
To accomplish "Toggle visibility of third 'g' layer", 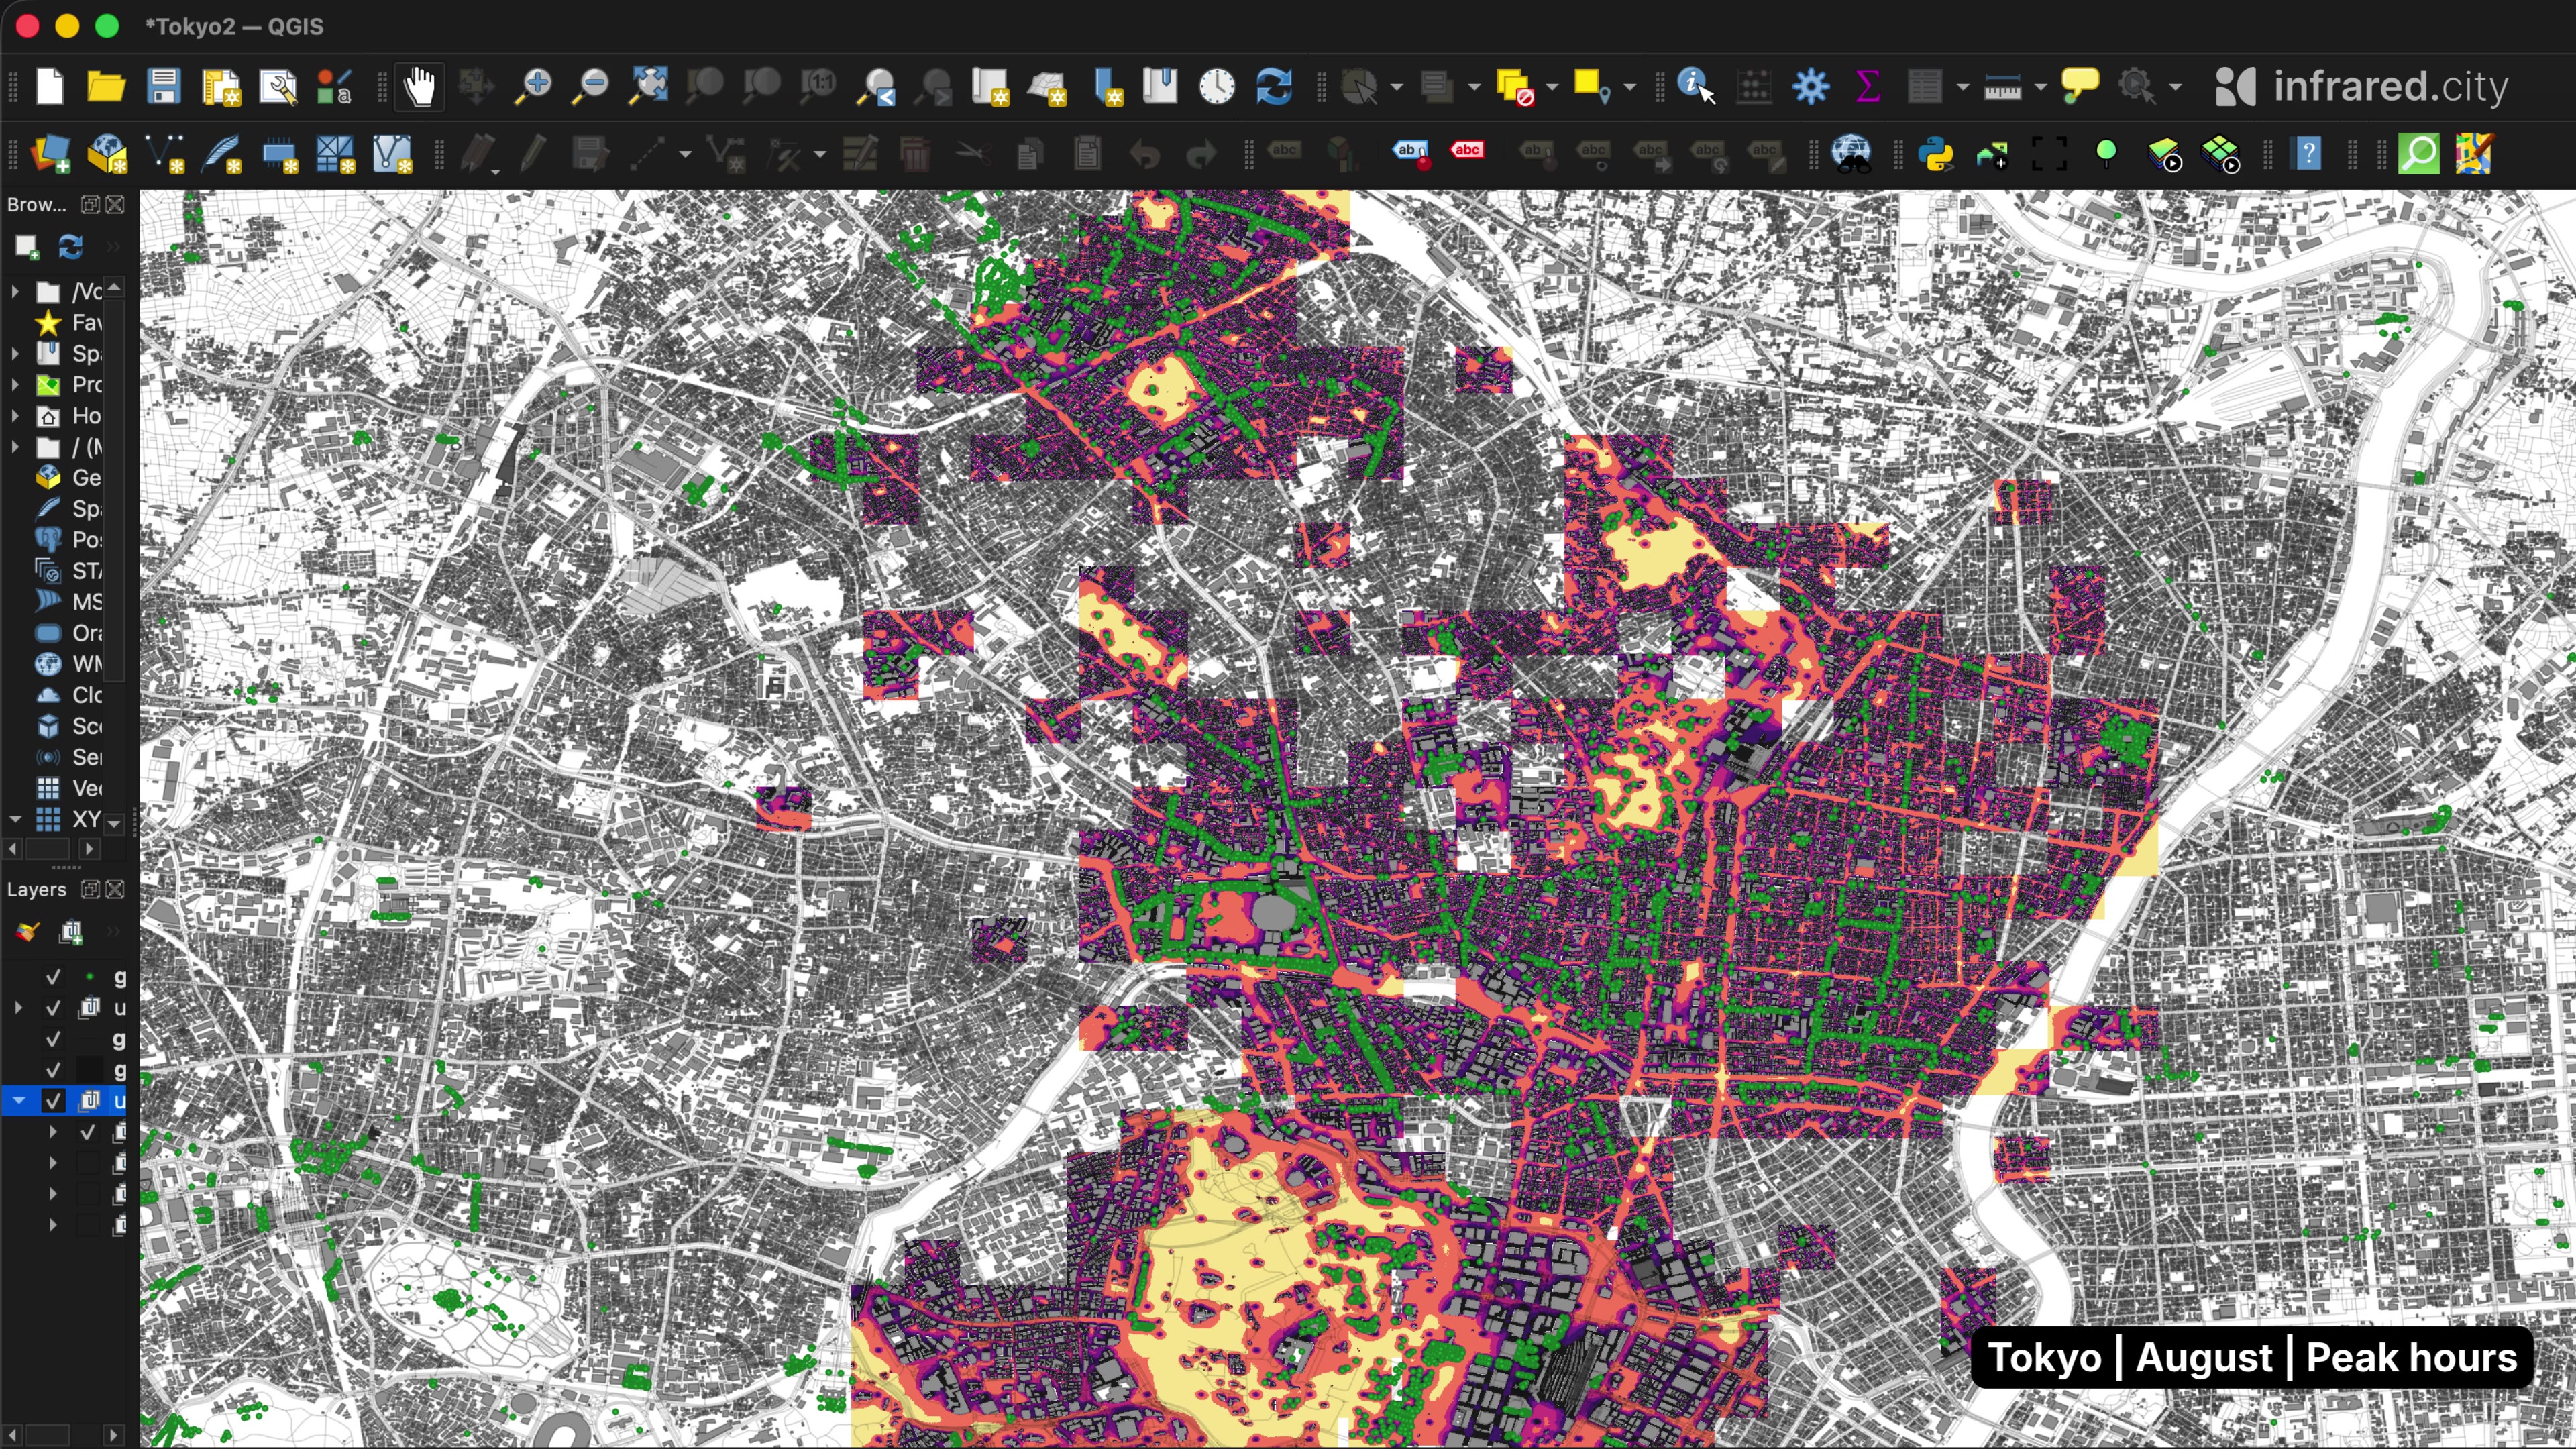I will (53, 1070).
